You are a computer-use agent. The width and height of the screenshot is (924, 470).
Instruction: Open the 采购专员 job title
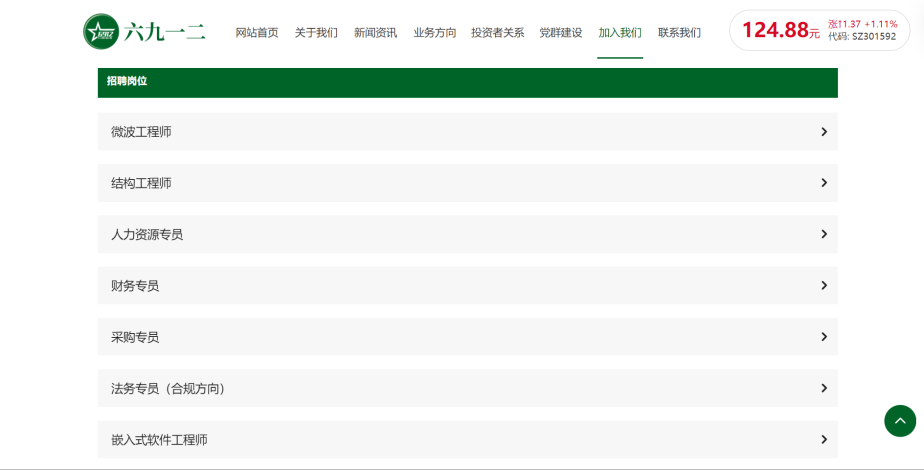click(135, 337)
